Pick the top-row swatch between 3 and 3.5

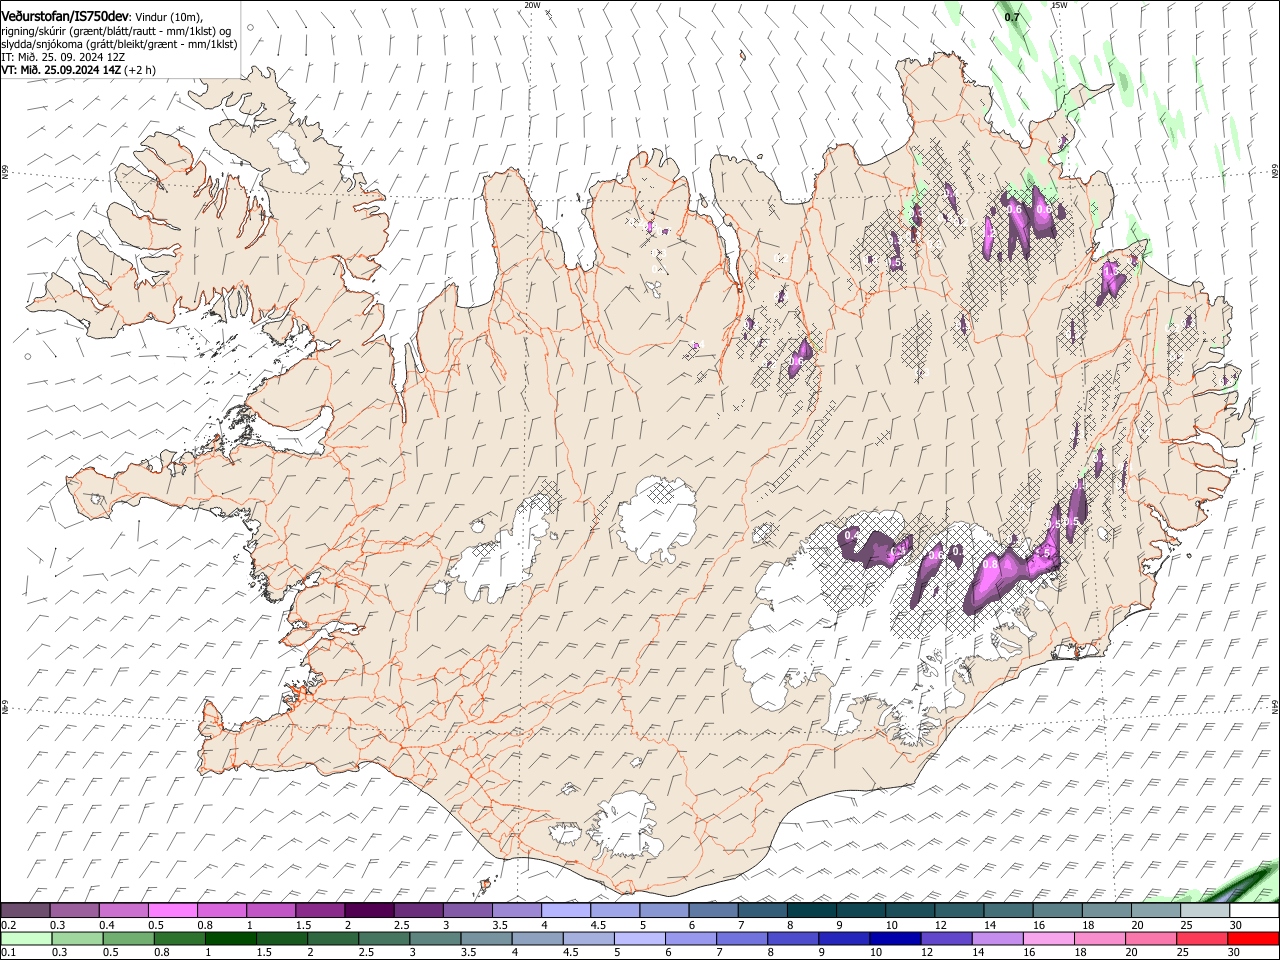[467, 911]
